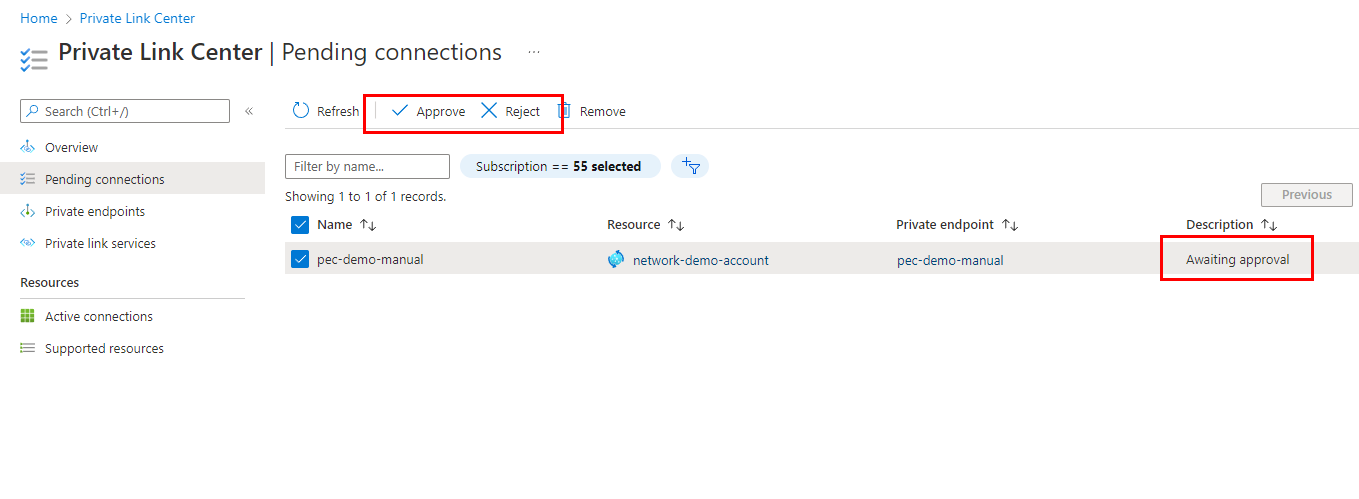Go to Private link services
The width and height of the screenshot is (1359, 499).
click(x=100, y=243)
